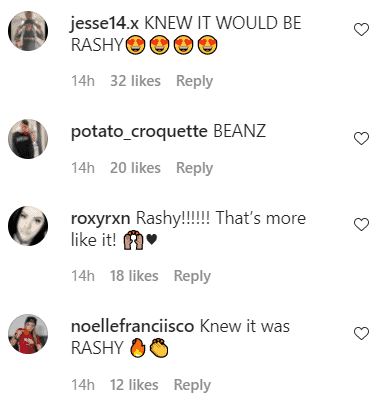Reply to the BEANZ comment
This screenshot has height=406, width=383.
[x=194, y=168]
